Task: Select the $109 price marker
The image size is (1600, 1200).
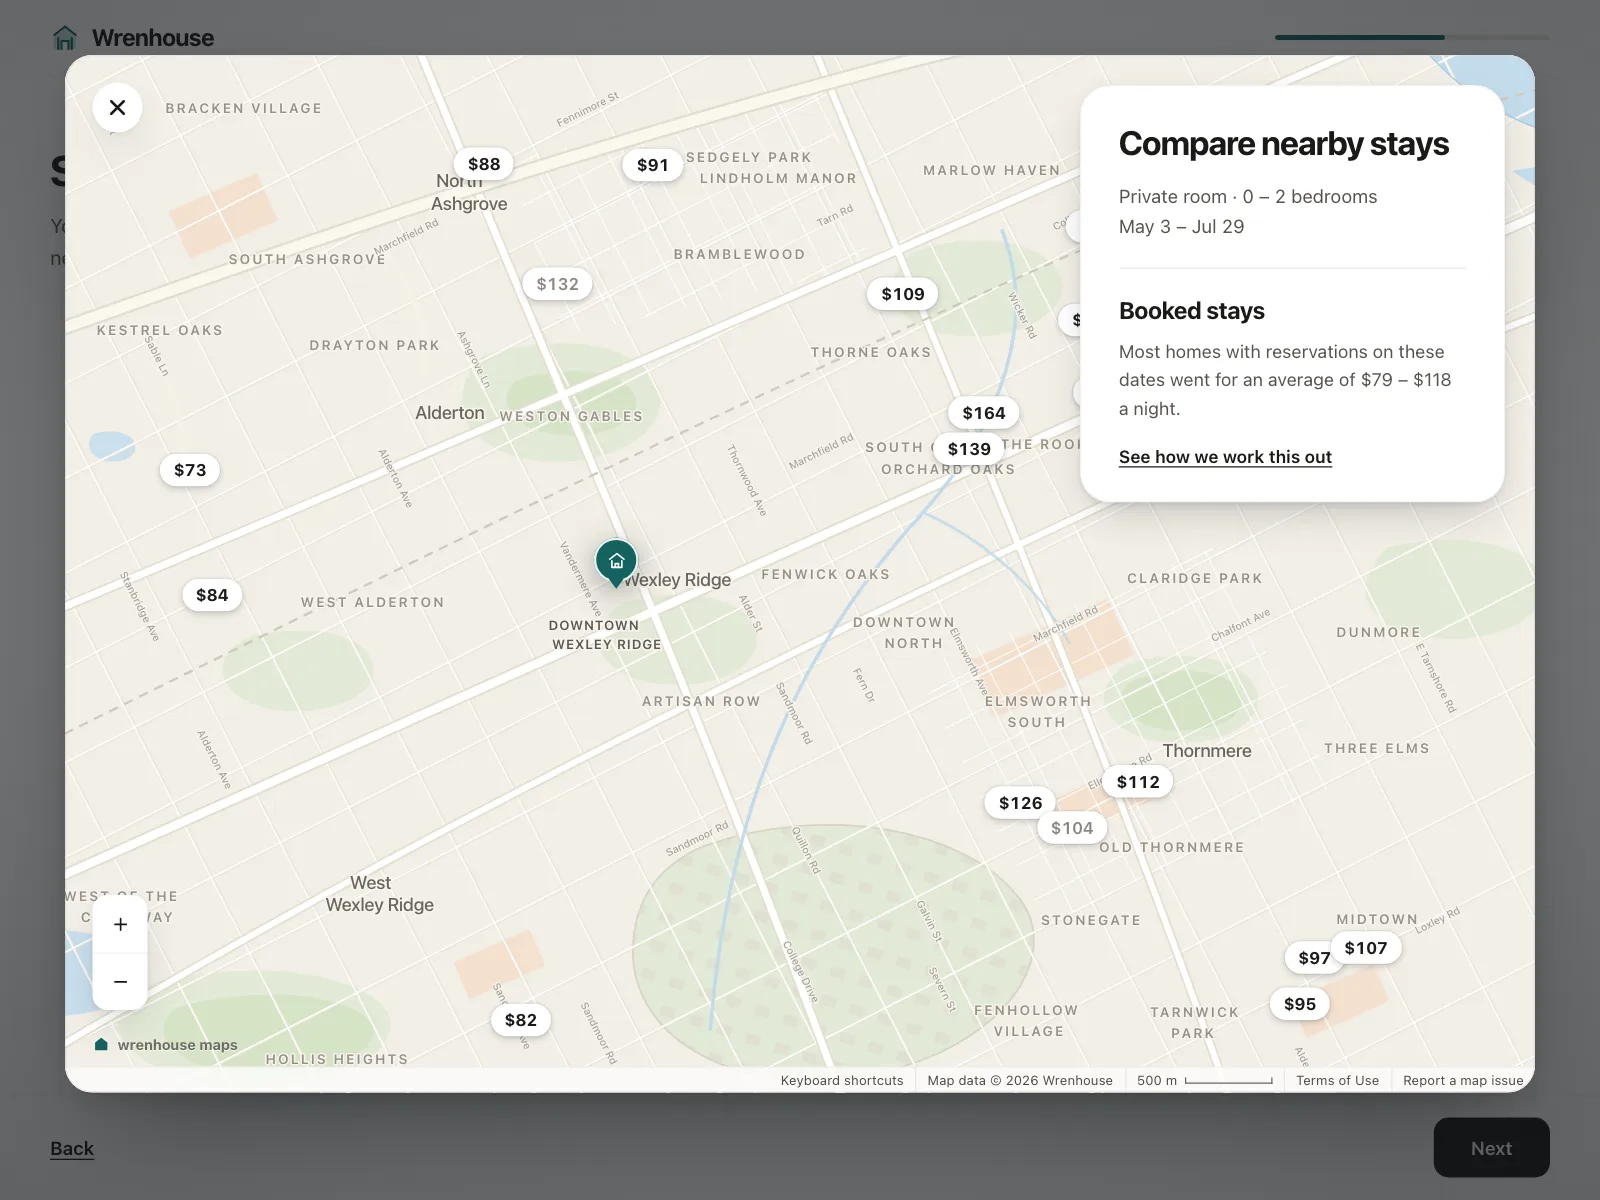Action: pos(903,294)
